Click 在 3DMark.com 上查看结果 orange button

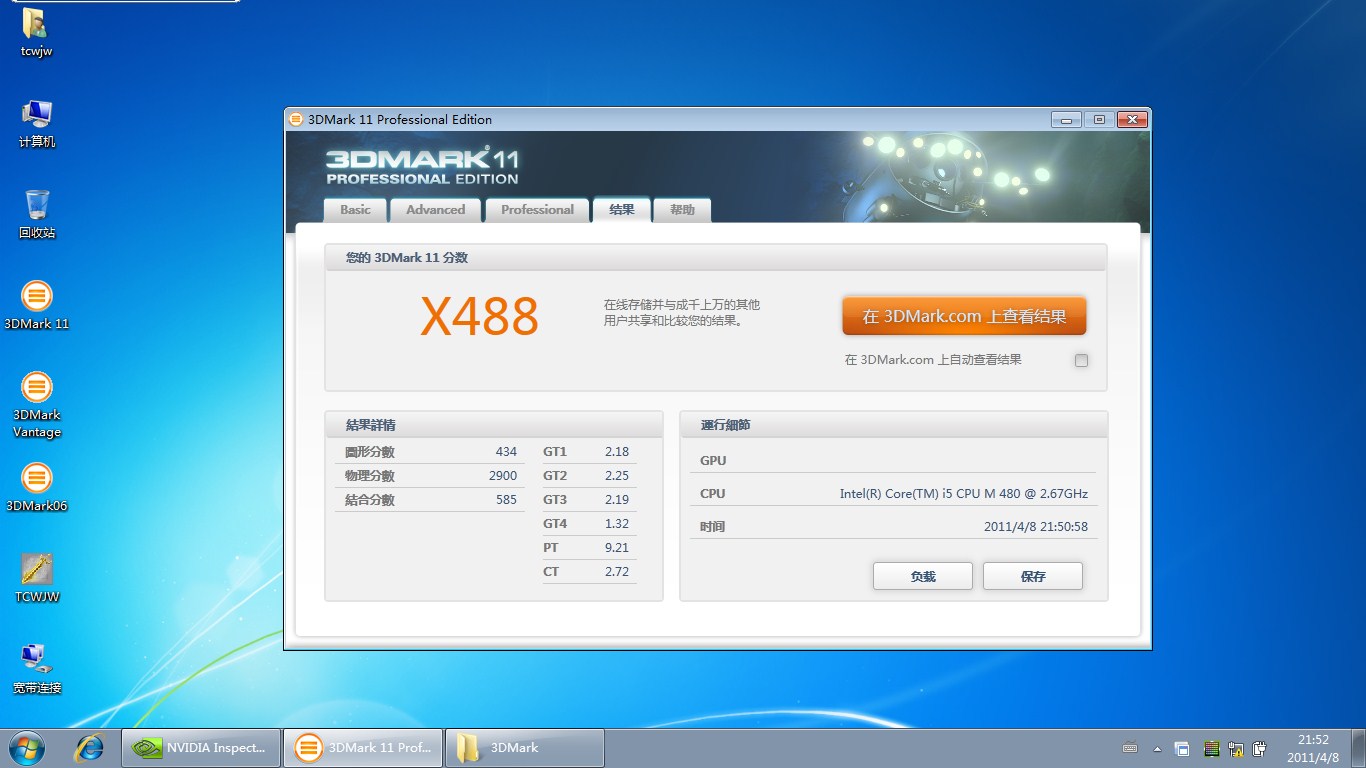click(964, 316)
